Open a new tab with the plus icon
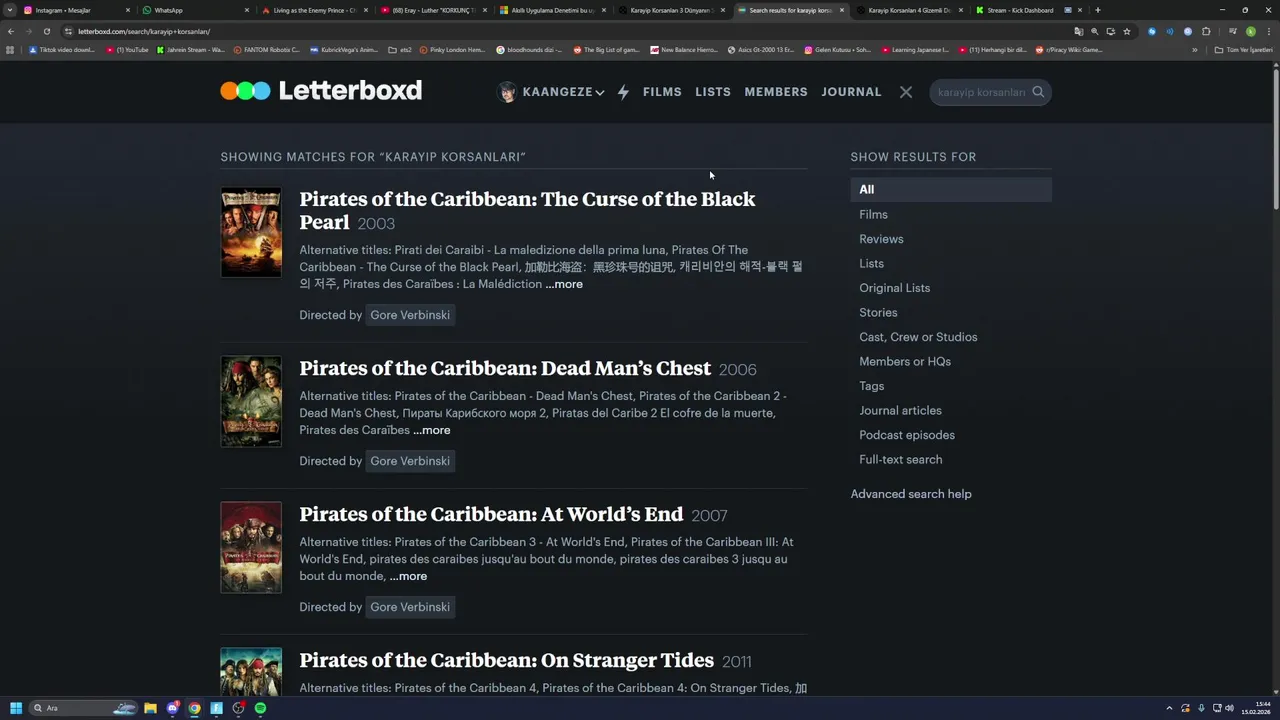The width and height of the screenshot is (1280, 720). 1098,10
